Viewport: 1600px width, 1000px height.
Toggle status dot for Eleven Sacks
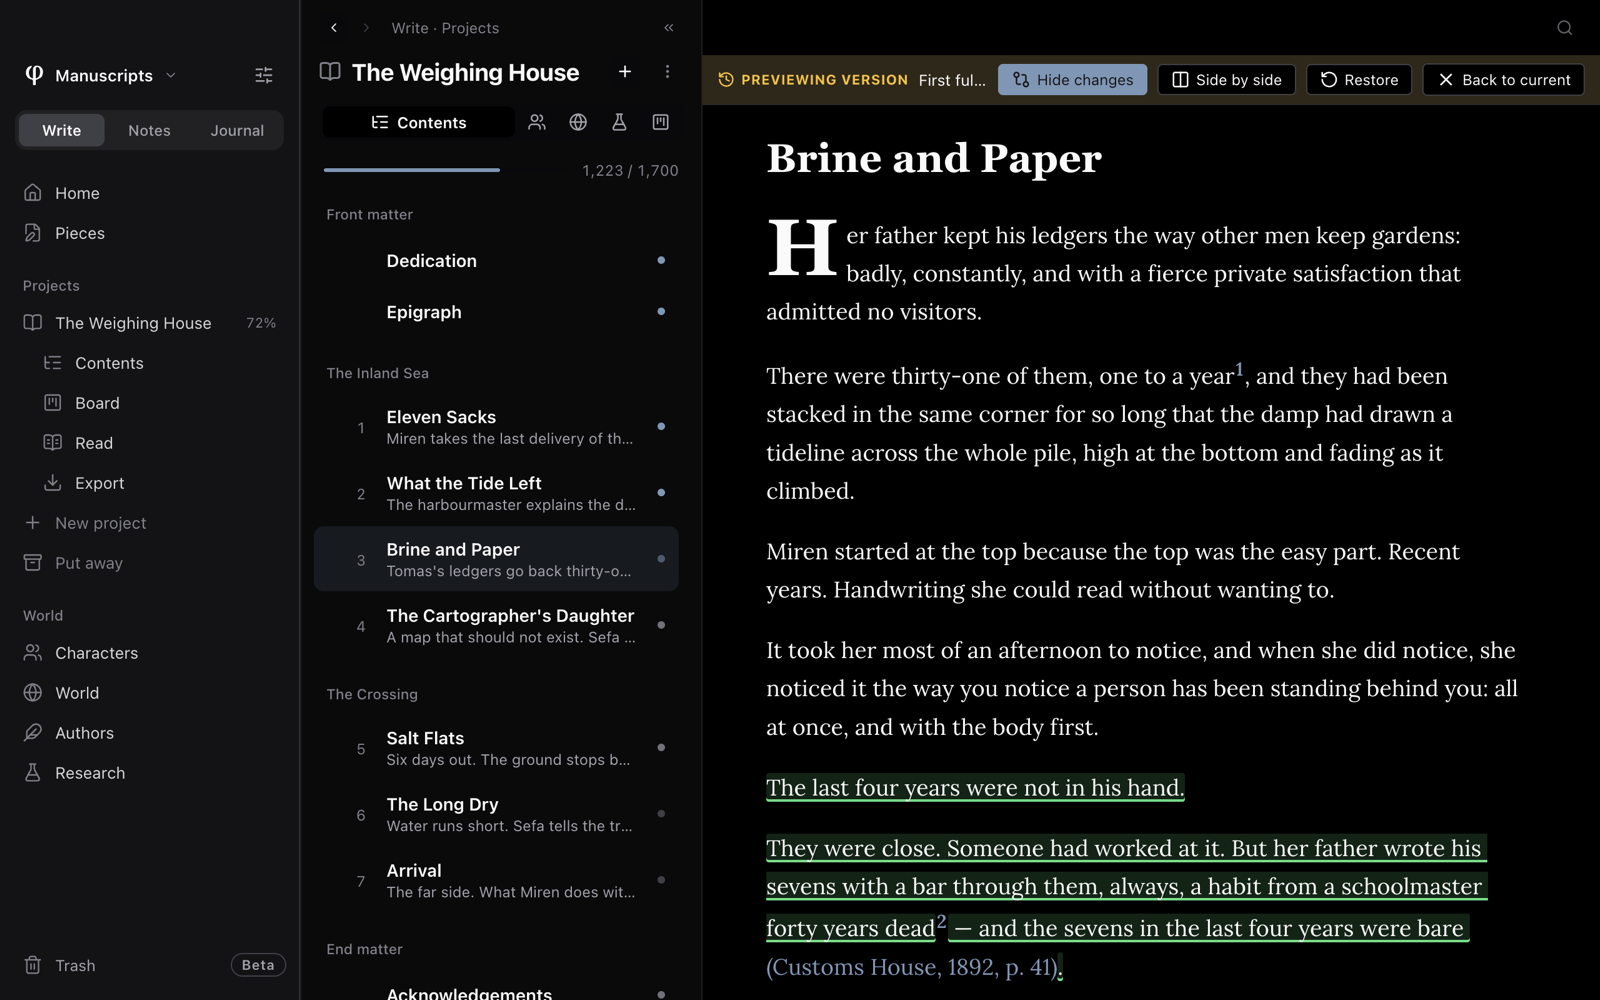click(x=661, y=427)
